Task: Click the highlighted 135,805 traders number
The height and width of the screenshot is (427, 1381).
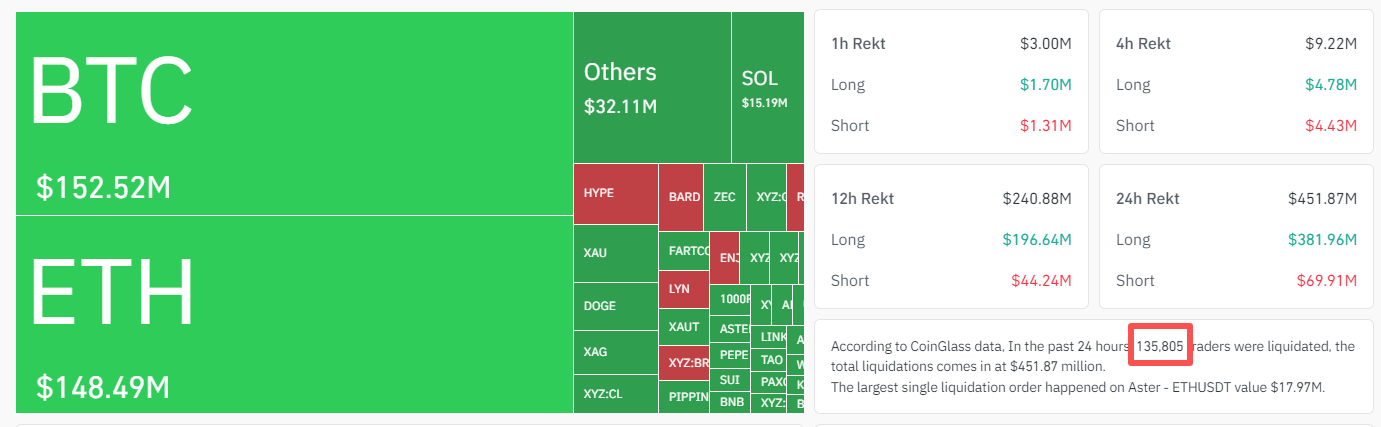Action: [1160, 346]
